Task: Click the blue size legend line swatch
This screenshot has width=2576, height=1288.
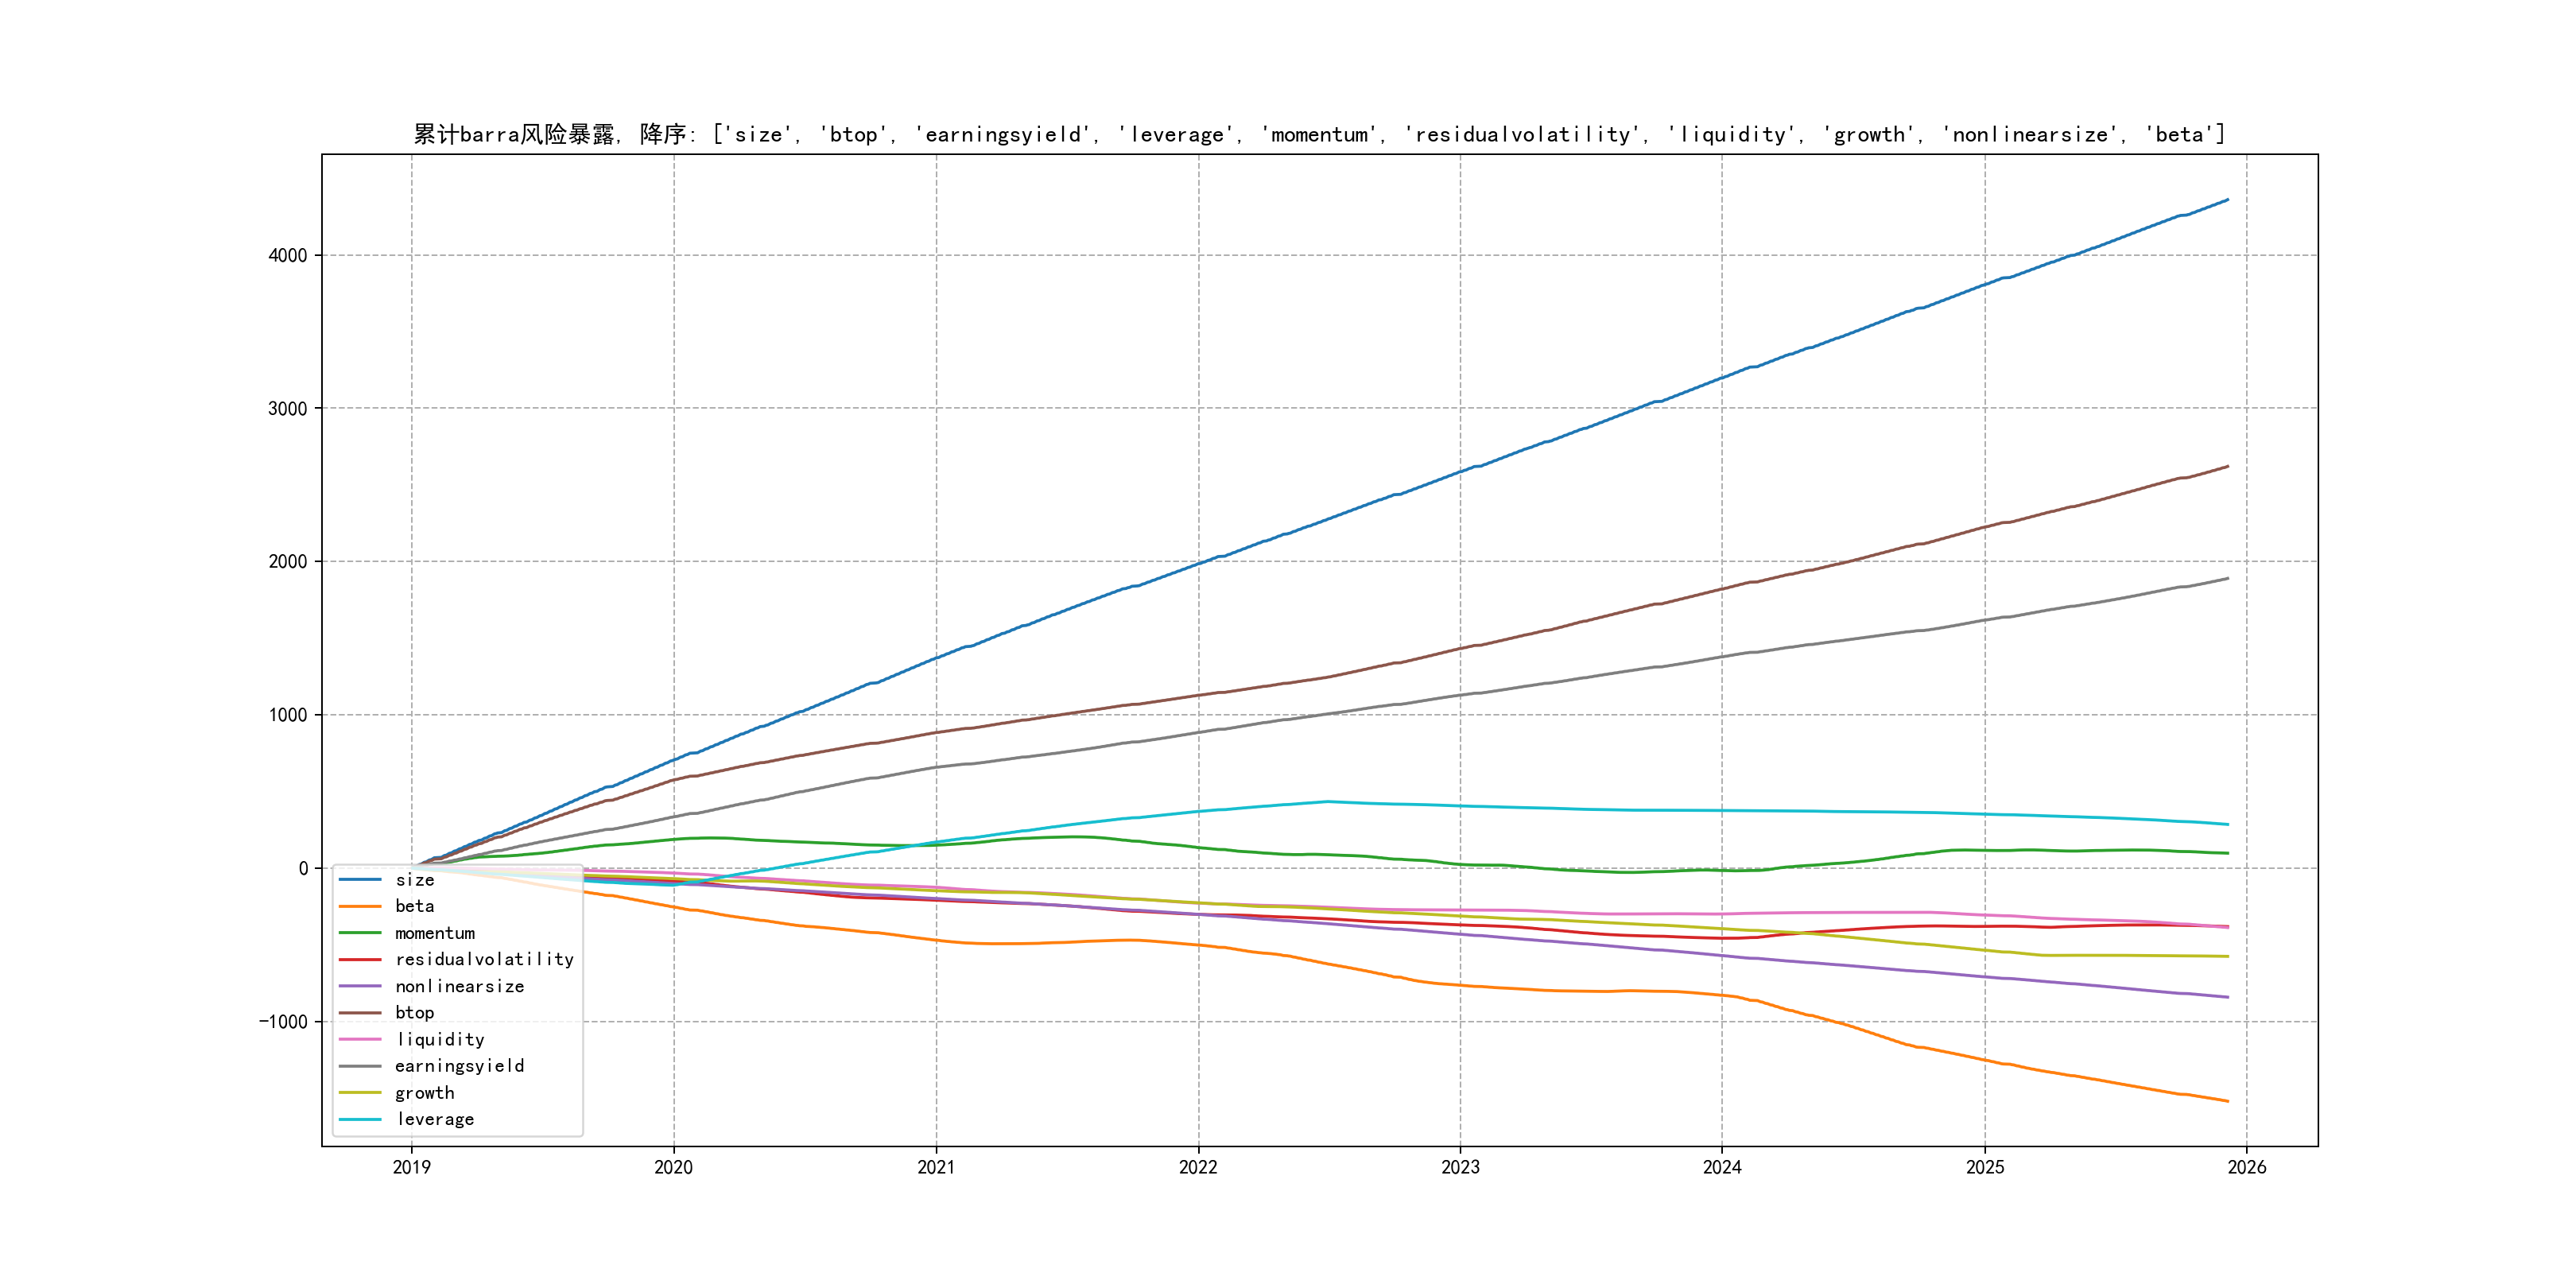Action: point(360,880)
